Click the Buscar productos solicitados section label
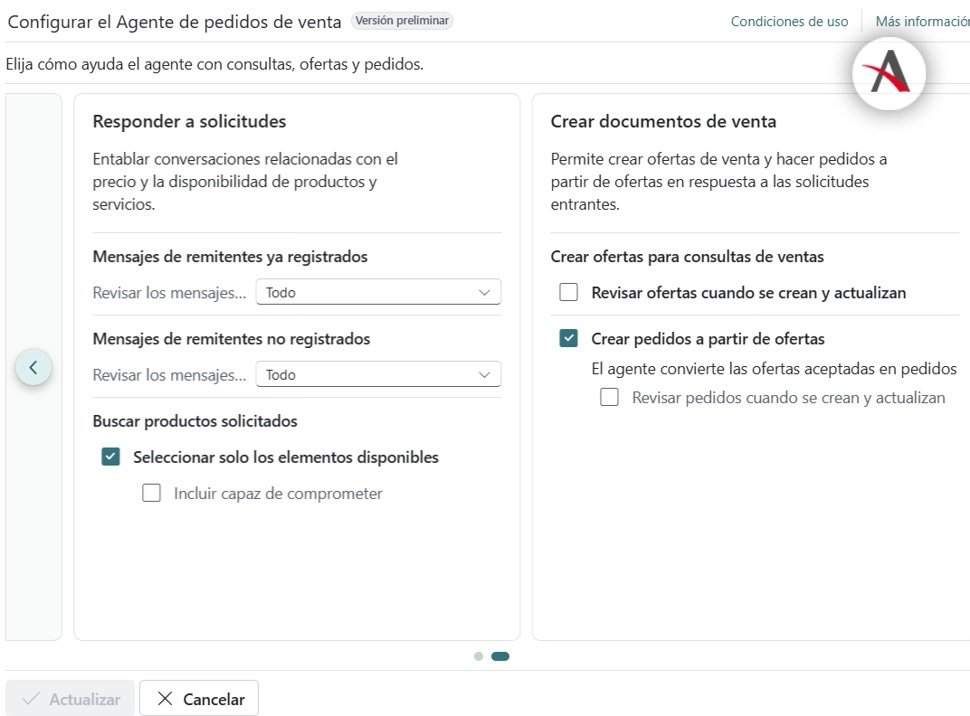 pyautogui.click(x=195, y=421)
